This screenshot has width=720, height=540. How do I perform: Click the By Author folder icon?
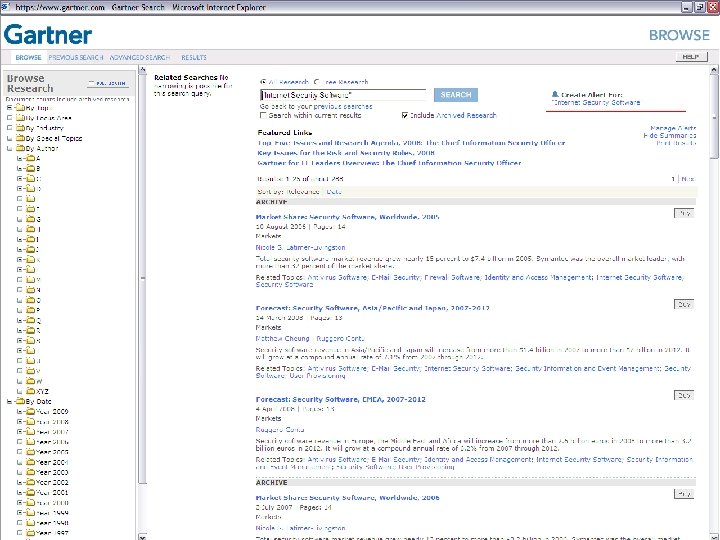click(20, 148)
